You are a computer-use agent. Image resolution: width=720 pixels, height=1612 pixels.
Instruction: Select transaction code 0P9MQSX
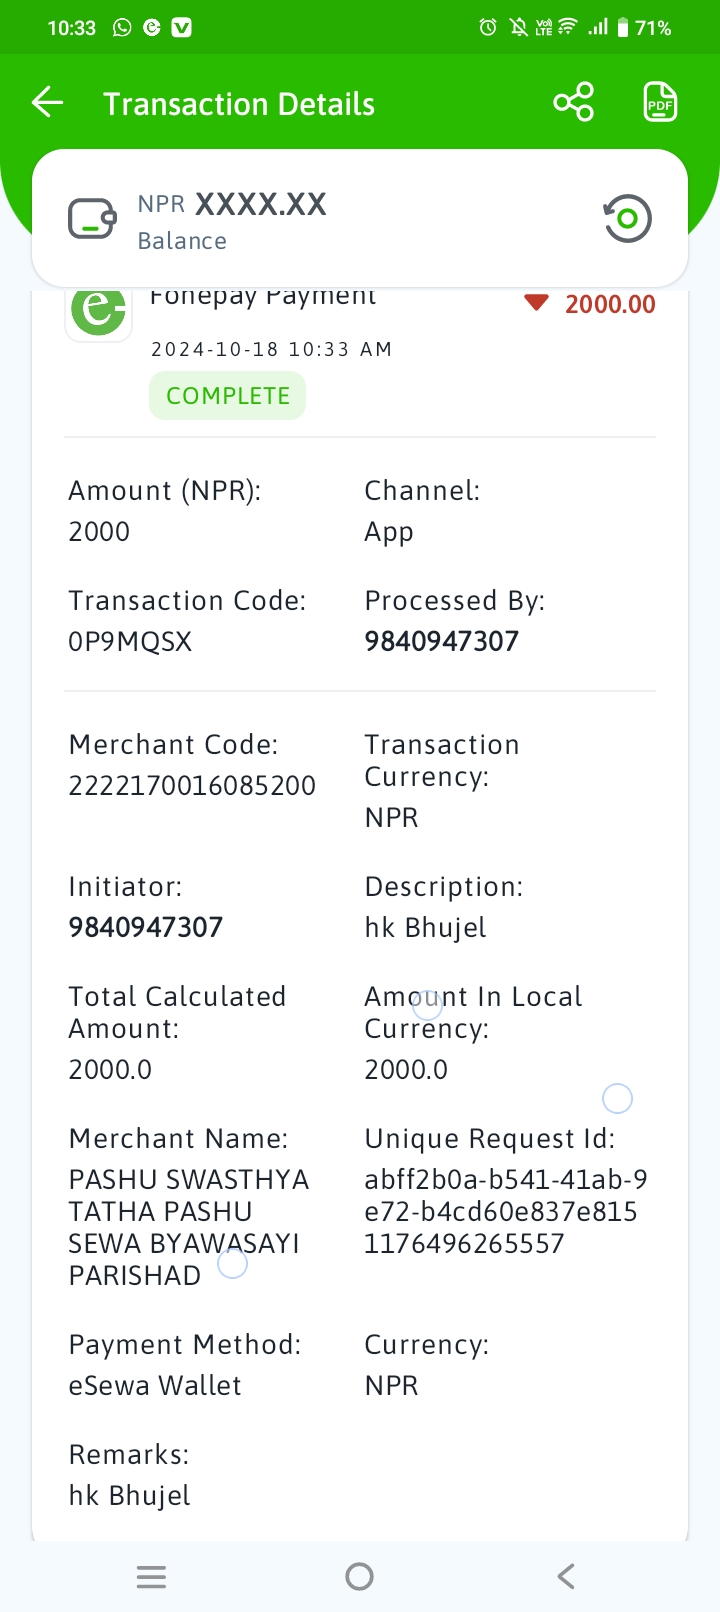click(x=130, y=641)
